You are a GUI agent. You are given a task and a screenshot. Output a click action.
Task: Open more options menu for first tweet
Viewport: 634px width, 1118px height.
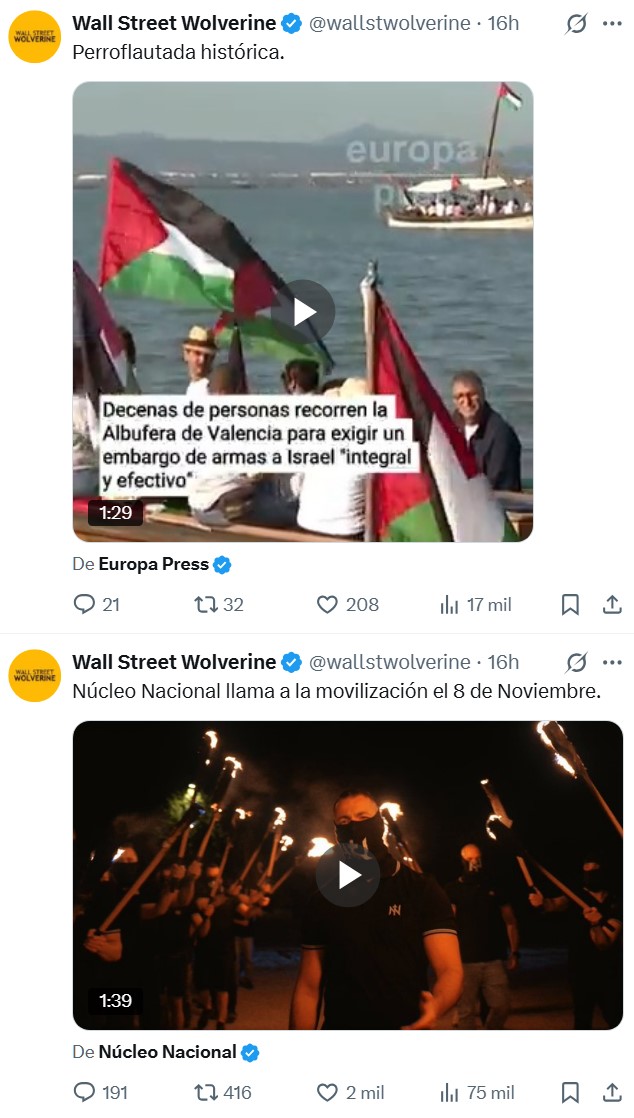click(613, 24)
